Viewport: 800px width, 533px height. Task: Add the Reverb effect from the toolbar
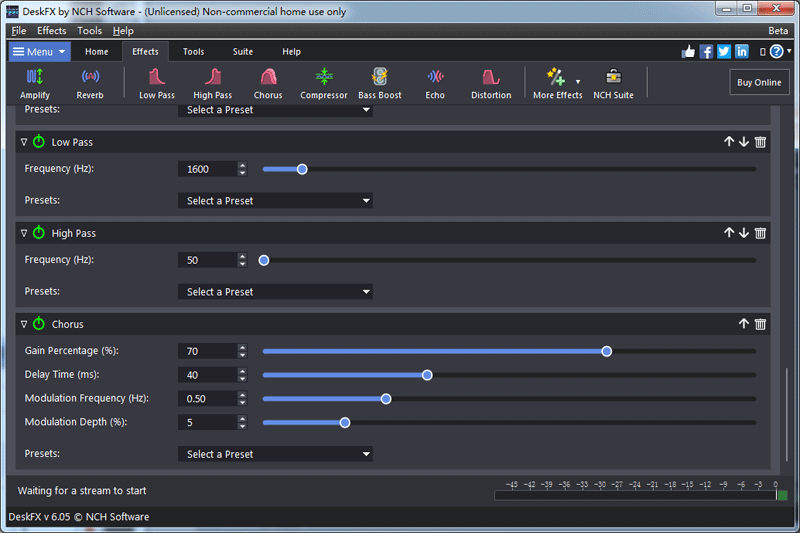tap(90, 84)
